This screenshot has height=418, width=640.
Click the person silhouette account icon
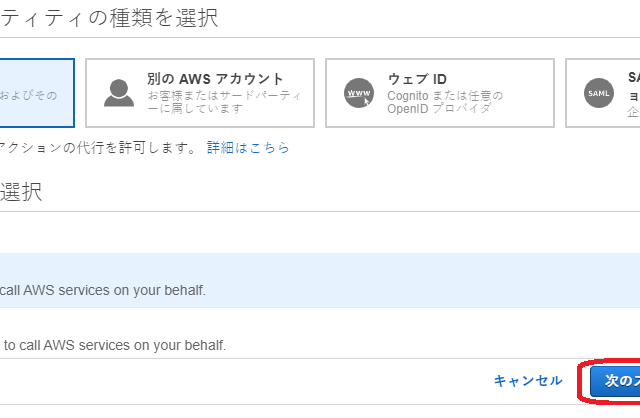118,93
